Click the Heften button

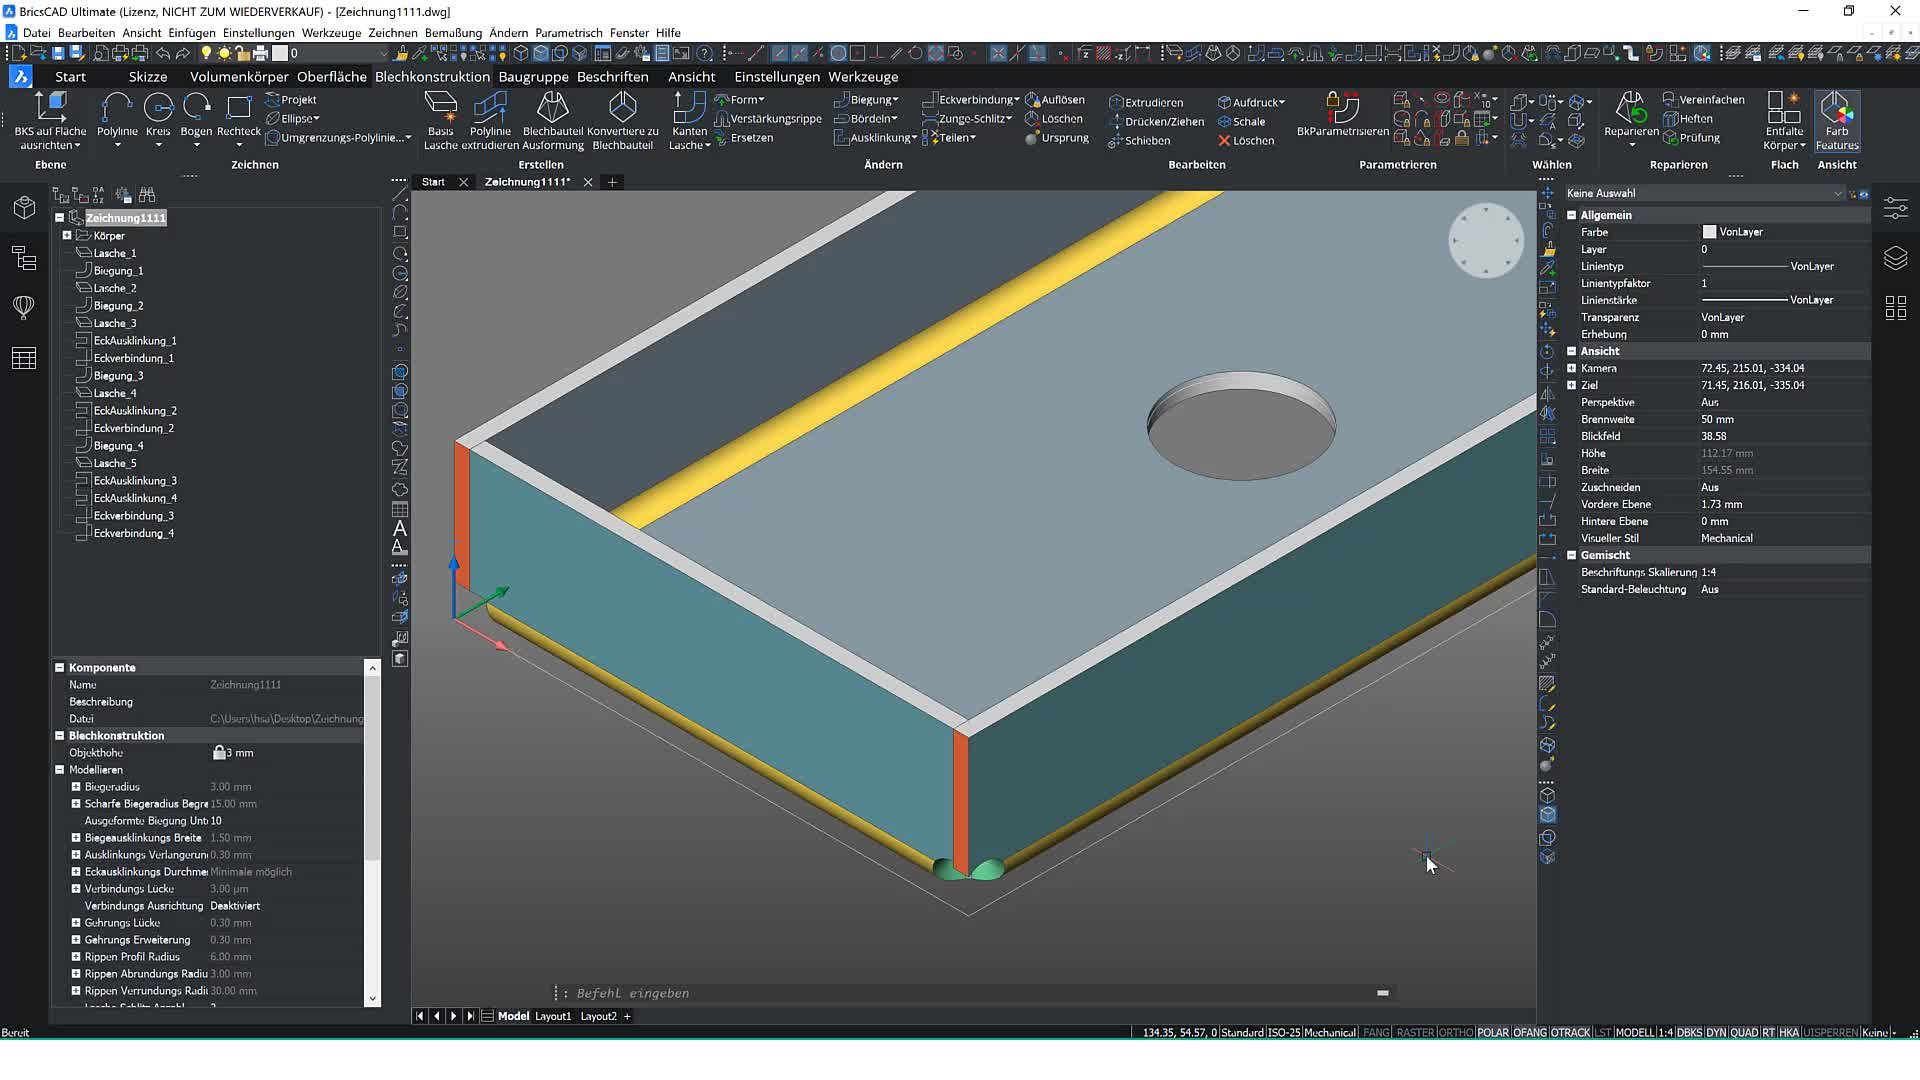coord(1687,118)
